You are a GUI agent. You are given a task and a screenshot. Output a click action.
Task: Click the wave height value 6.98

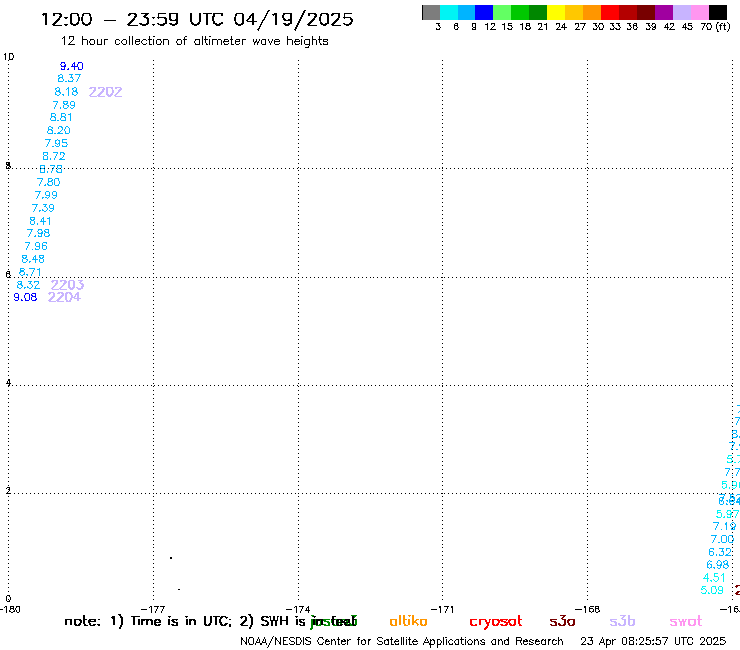718,565
